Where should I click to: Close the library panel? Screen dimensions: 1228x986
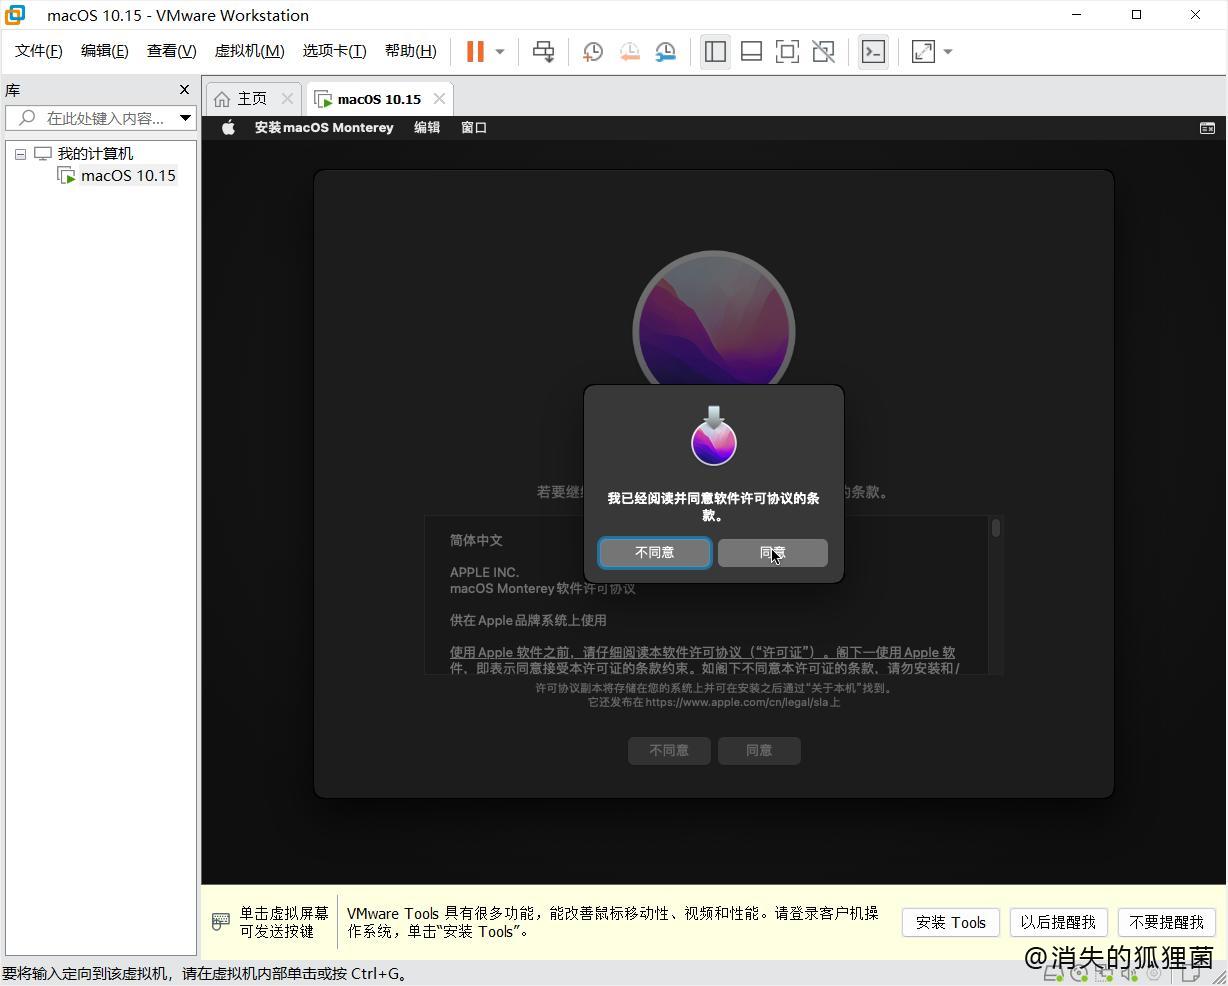pyautogui.click(x=184, y=90)
